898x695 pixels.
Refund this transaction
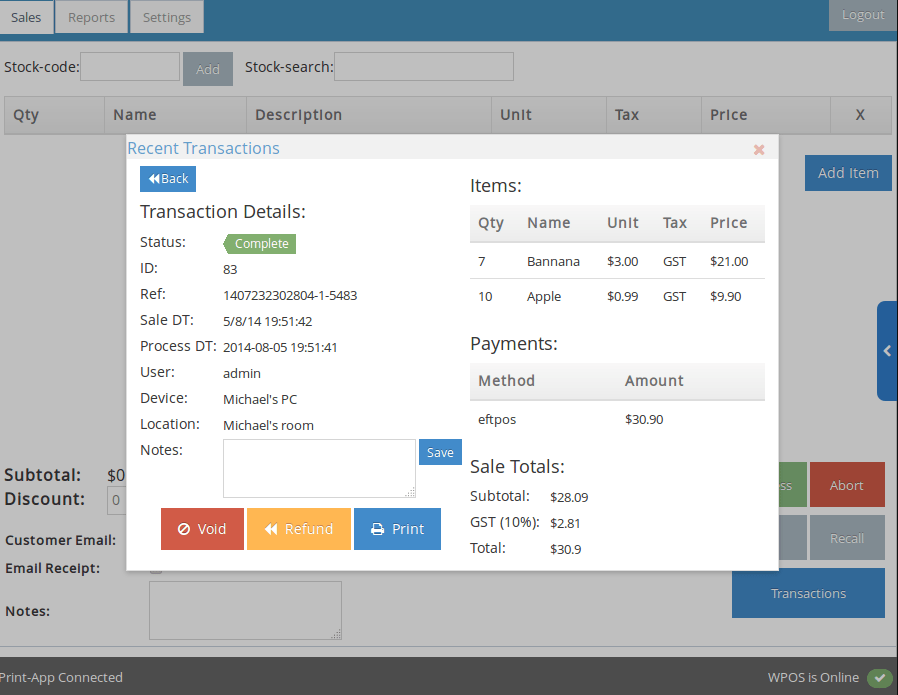point(298,529)
